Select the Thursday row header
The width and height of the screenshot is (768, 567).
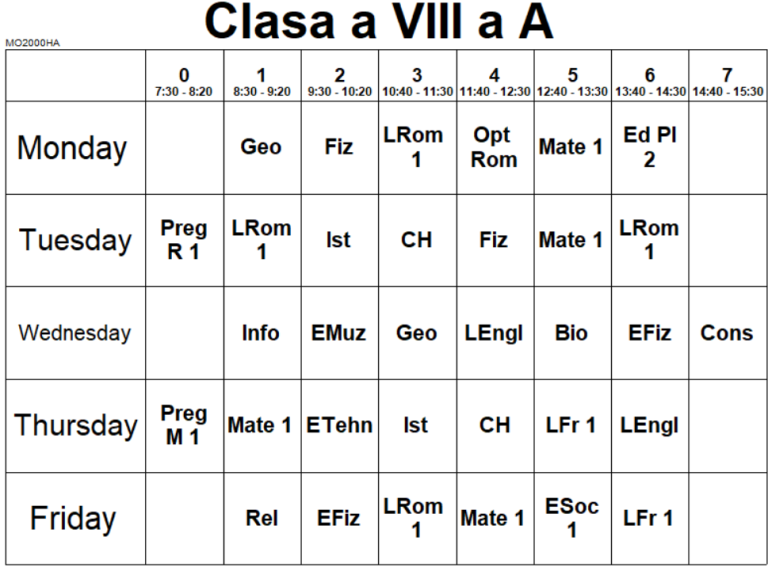point(75,426)
